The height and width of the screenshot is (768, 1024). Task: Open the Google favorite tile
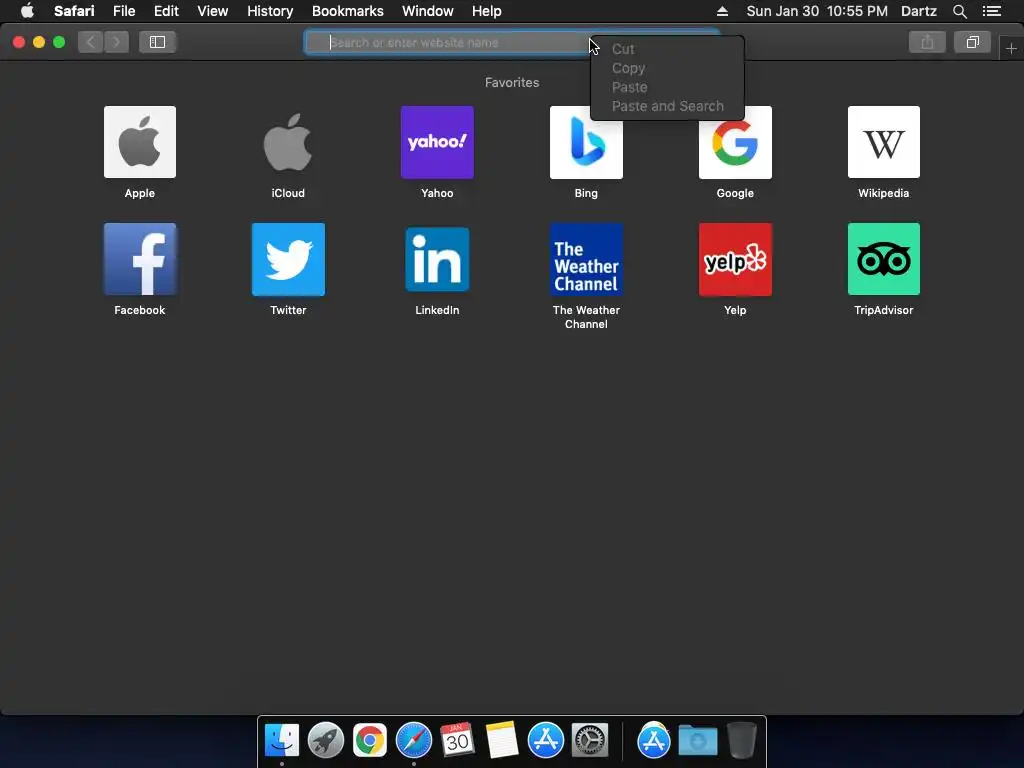point(735,142)
